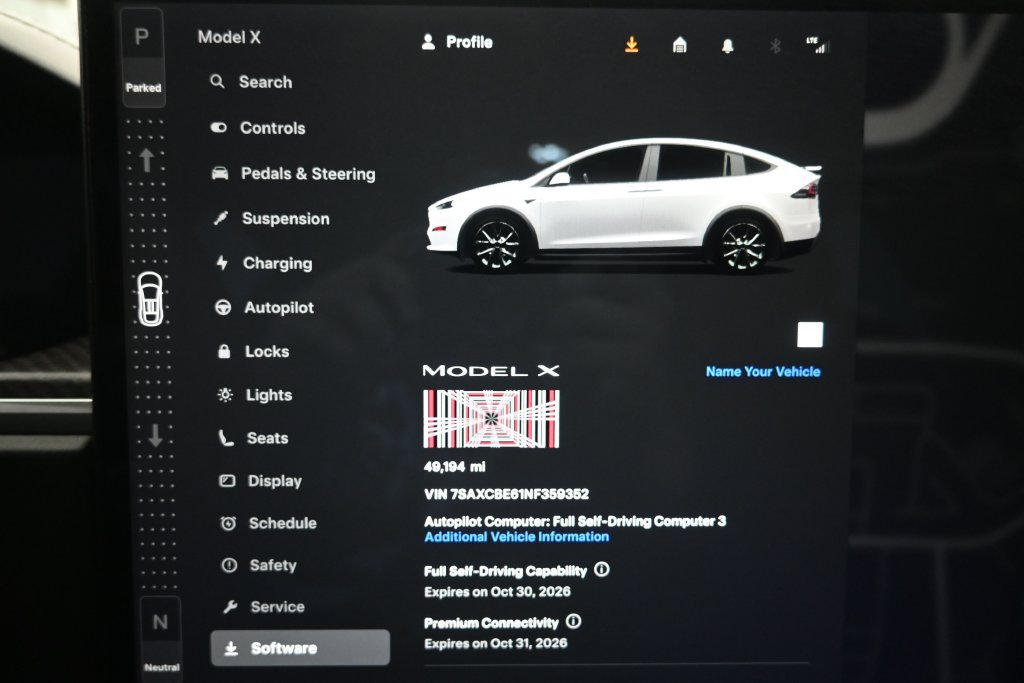Click the Charging lightning bolt icon
The height and width of the screenshot is (683, 1024).
click(x=222, y=262)
